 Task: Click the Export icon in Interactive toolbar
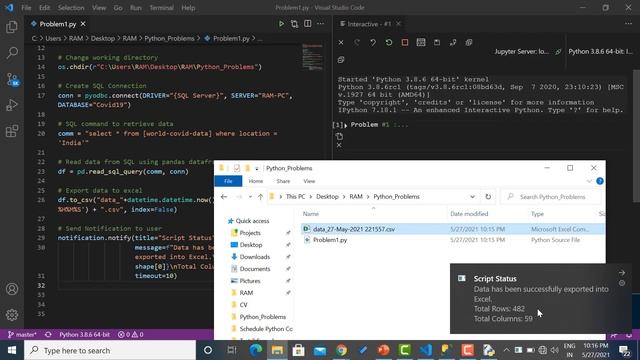click(x=453, y=42)
